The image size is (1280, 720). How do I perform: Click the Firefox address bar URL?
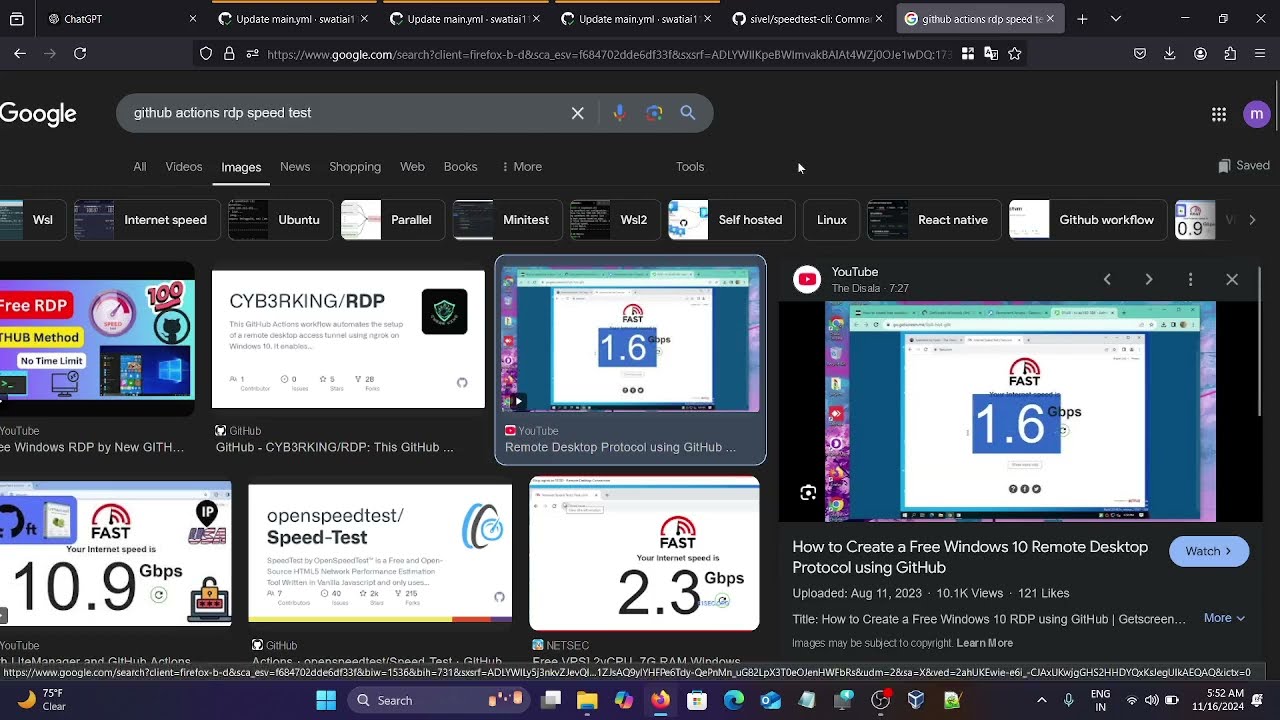pyautogui.click(x=608, y=54)
